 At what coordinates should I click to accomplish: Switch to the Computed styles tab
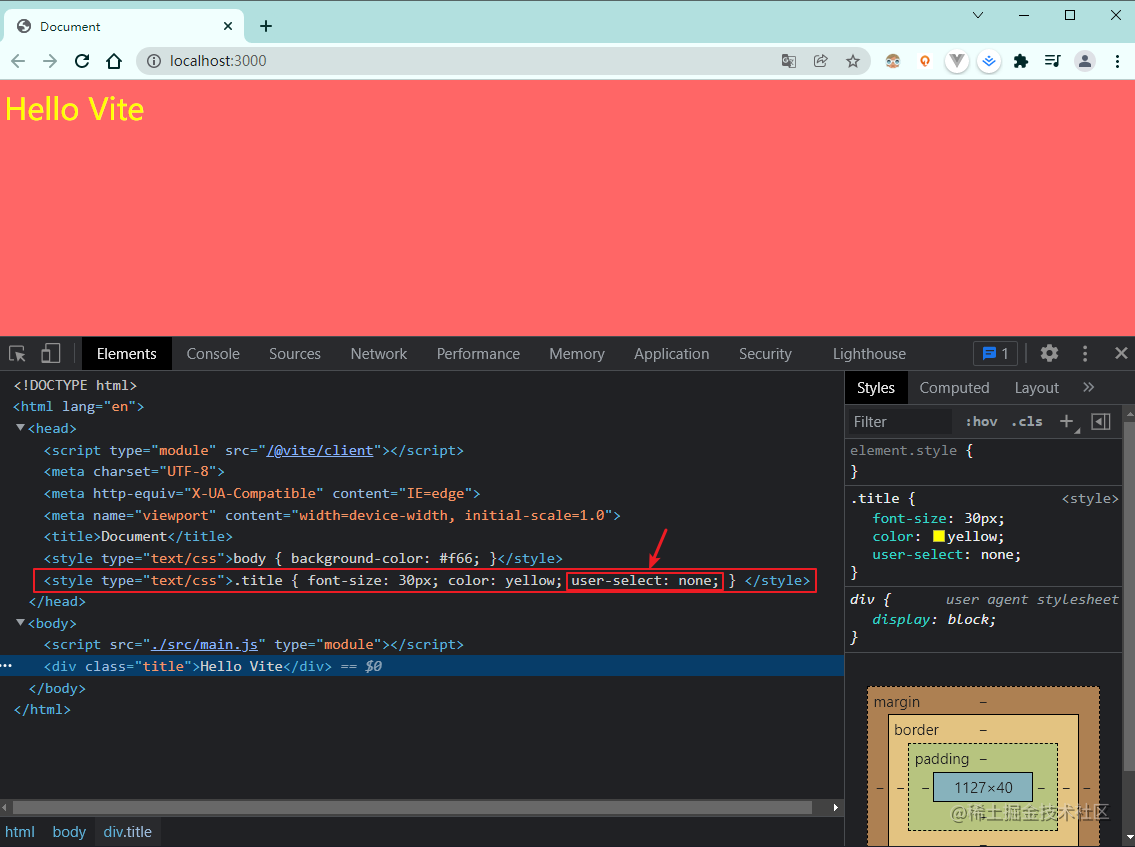click(x=954, y=387)
